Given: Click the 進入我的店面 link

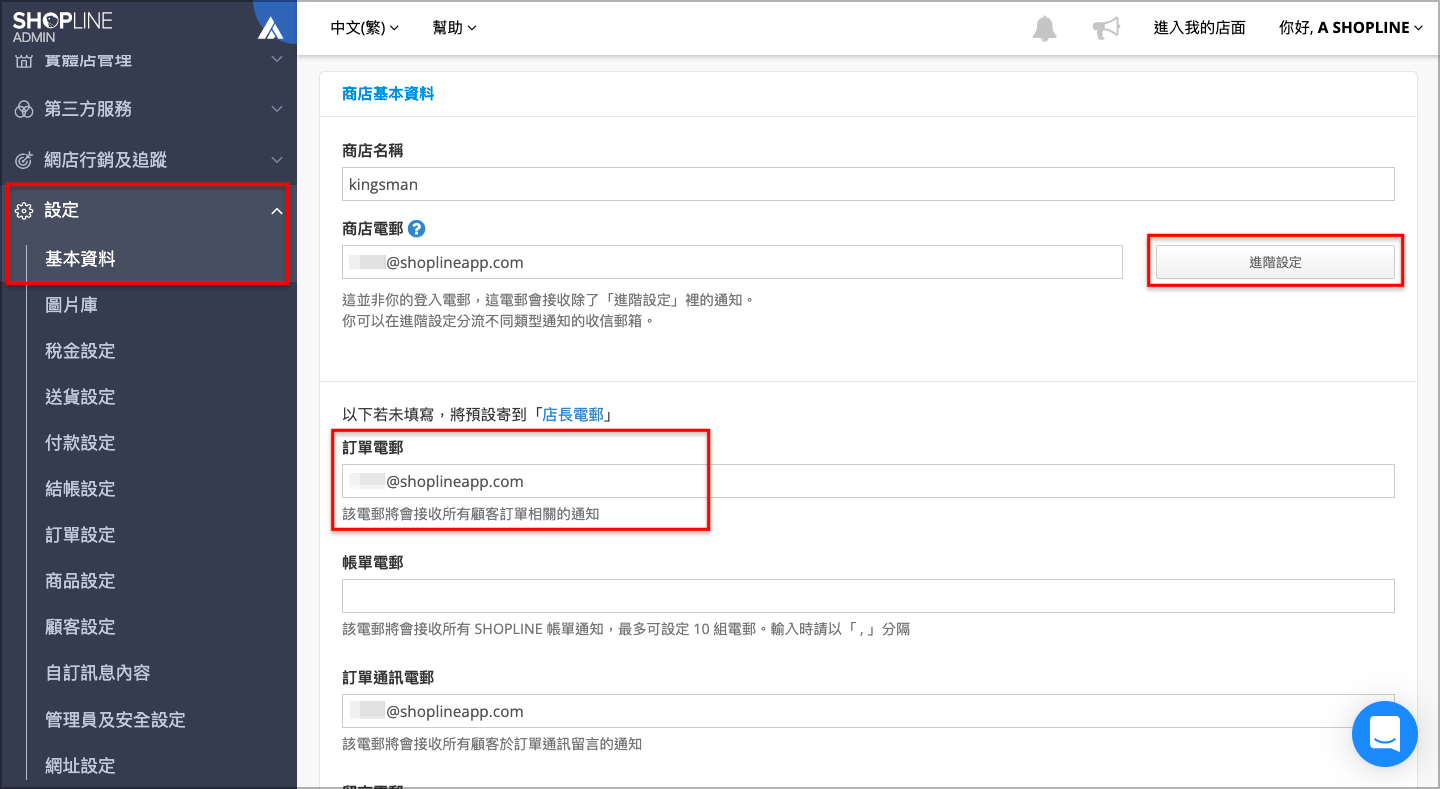Looking at the screenshot, I should (x=1200, y=28).
